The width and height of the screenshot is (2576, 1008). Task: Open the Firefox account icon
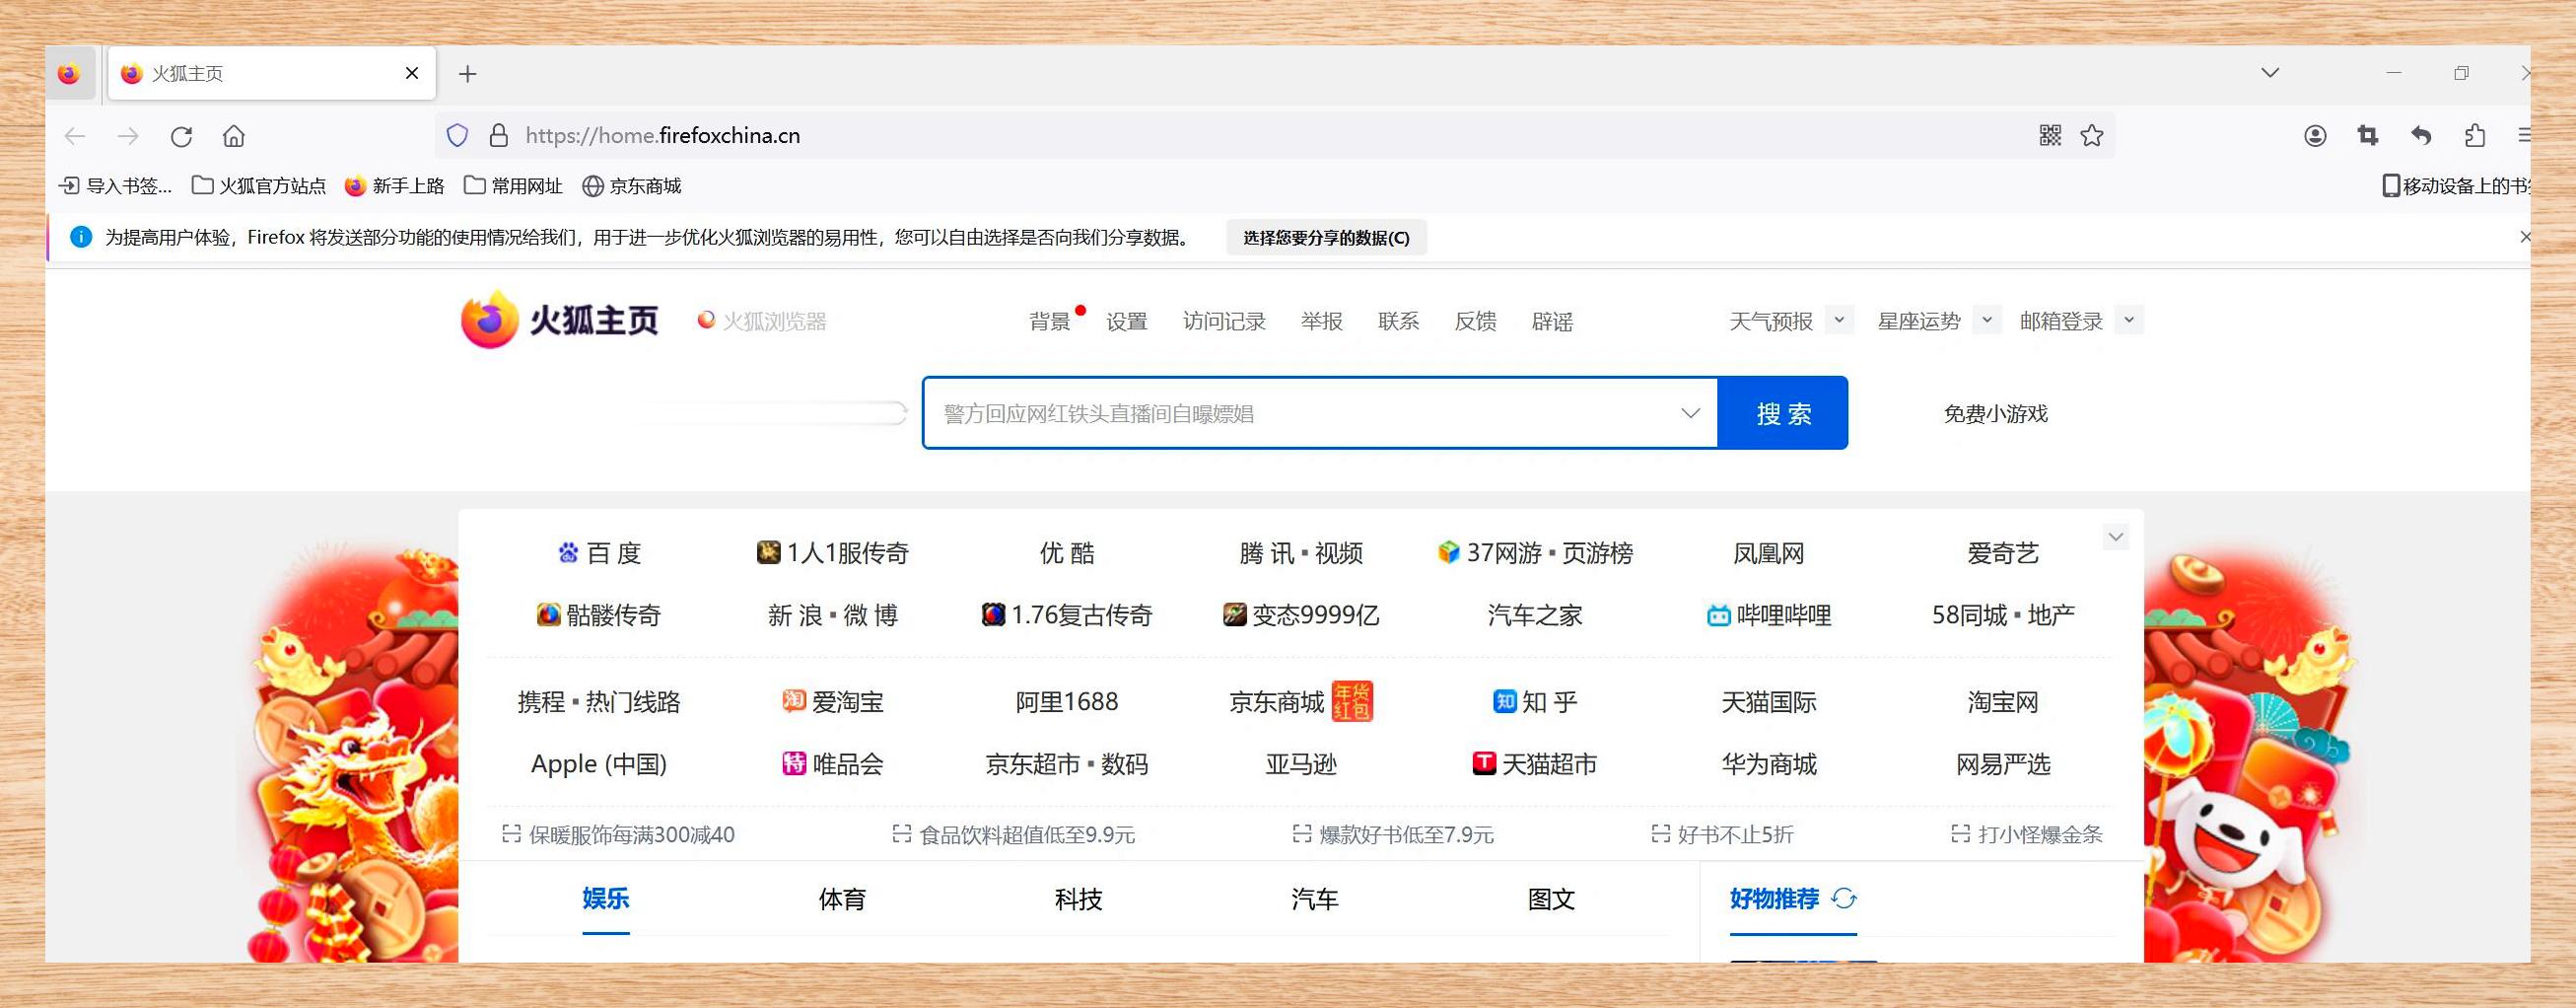click(x=2313, y=135)
